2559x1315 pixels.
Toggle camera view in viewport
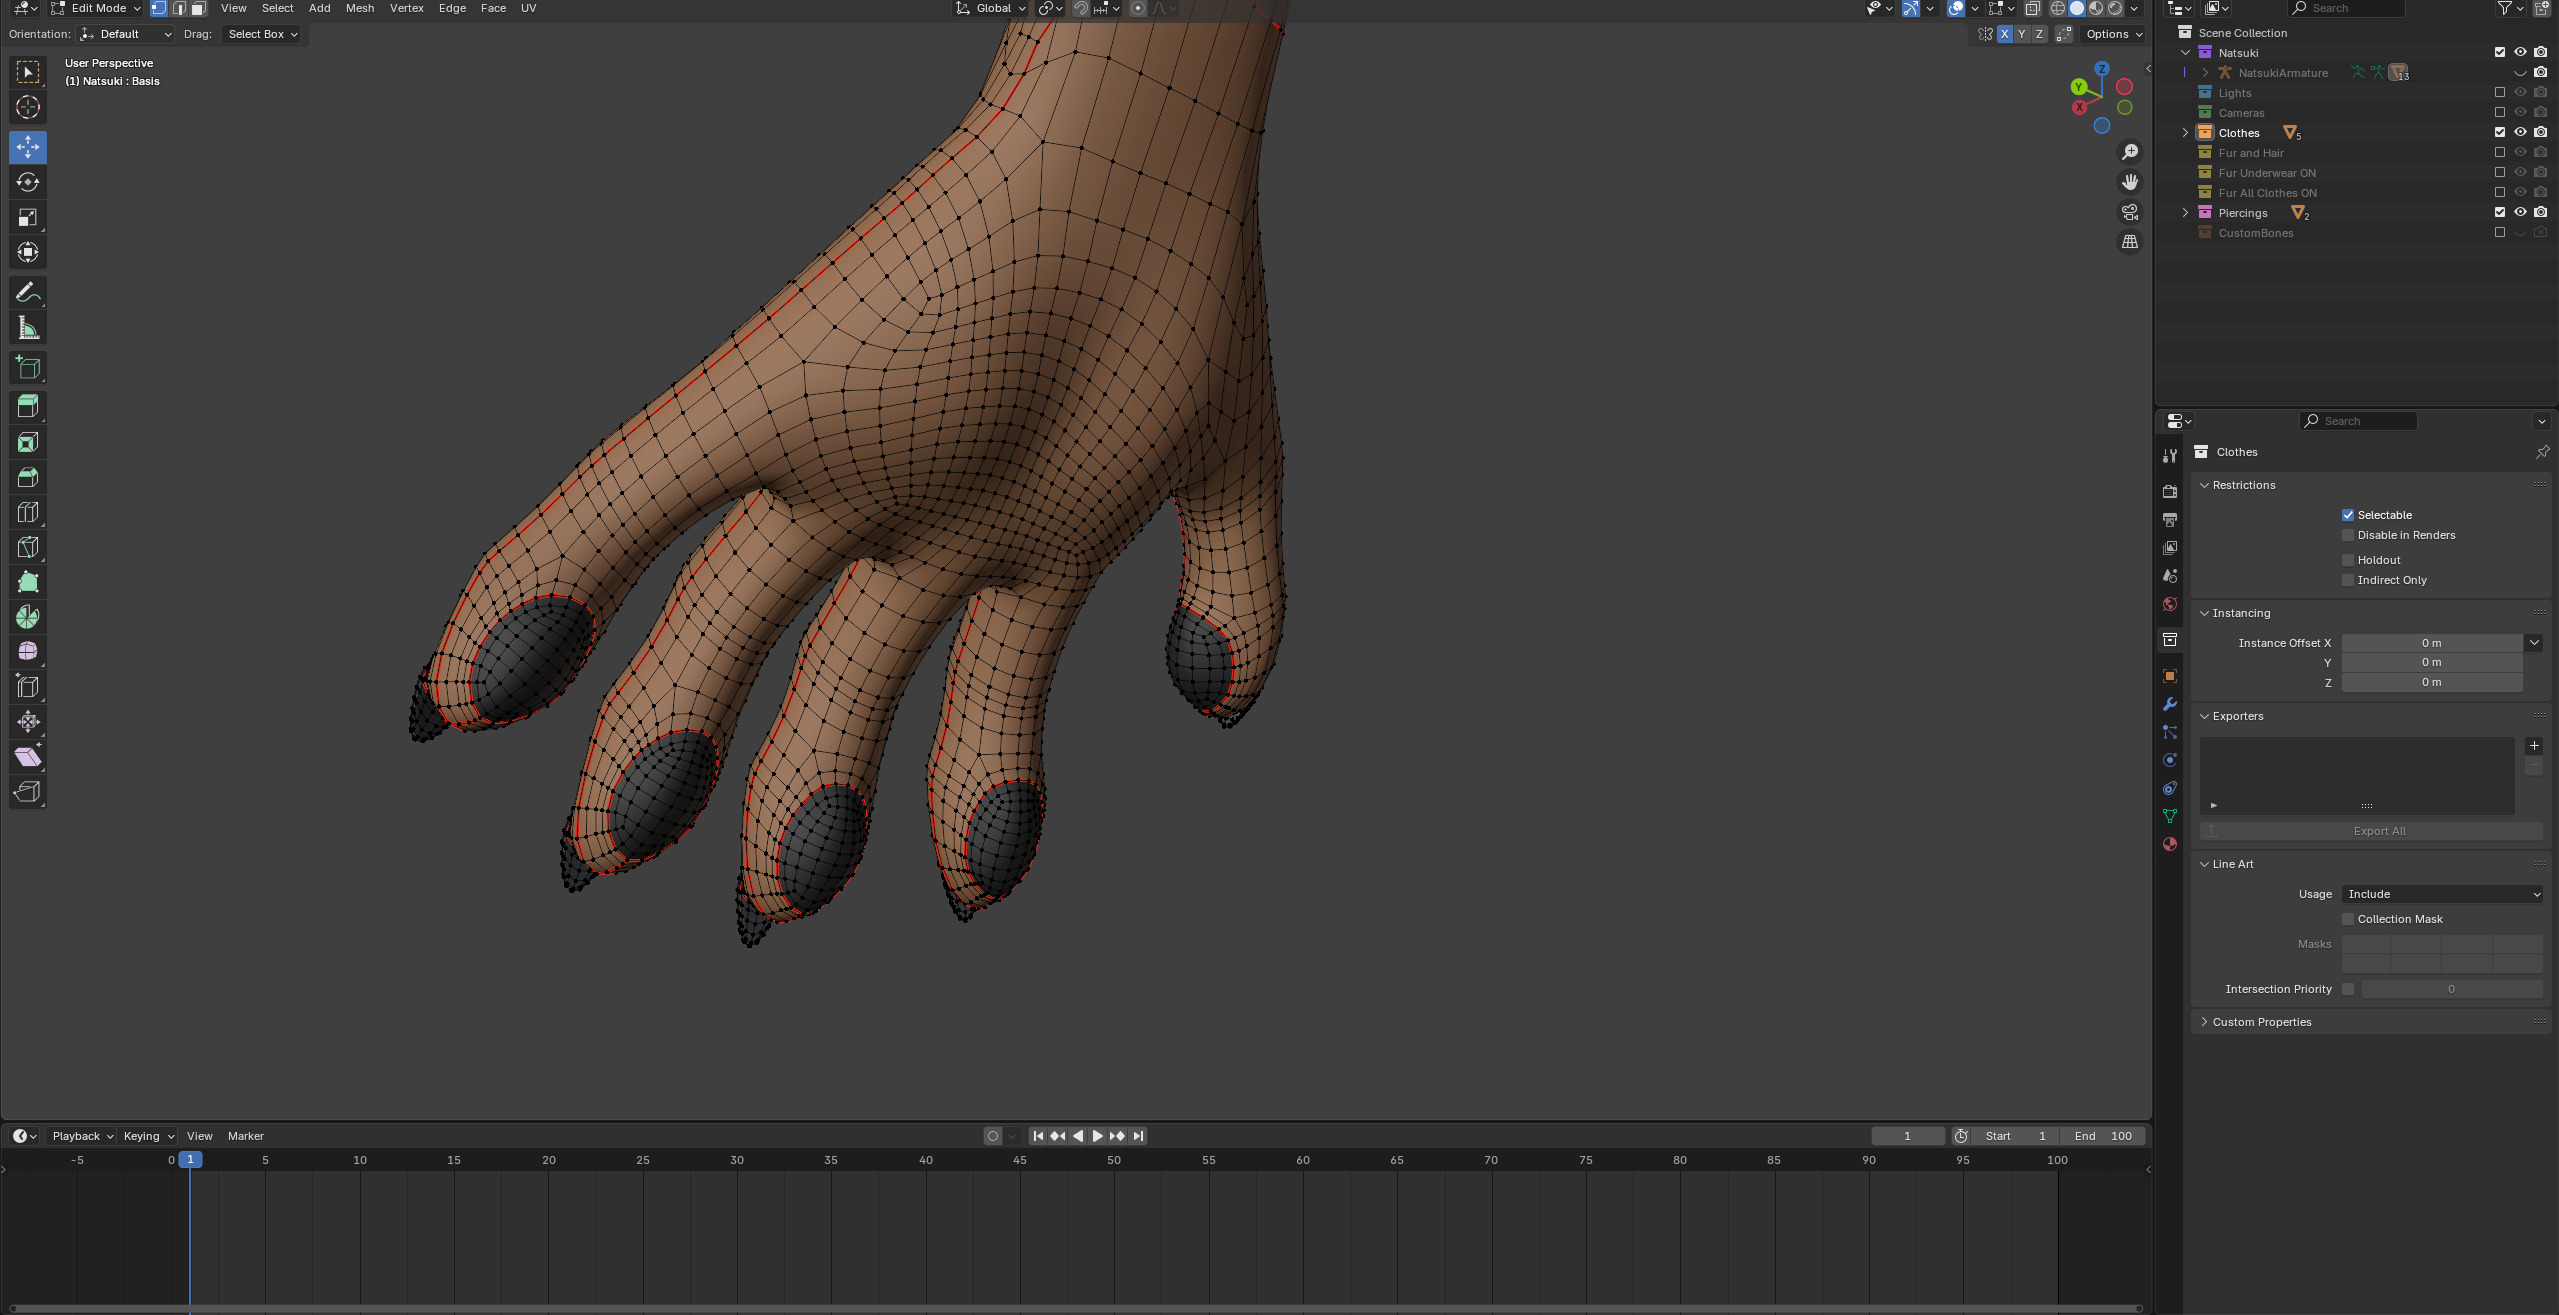click(x=2130, y=212)
